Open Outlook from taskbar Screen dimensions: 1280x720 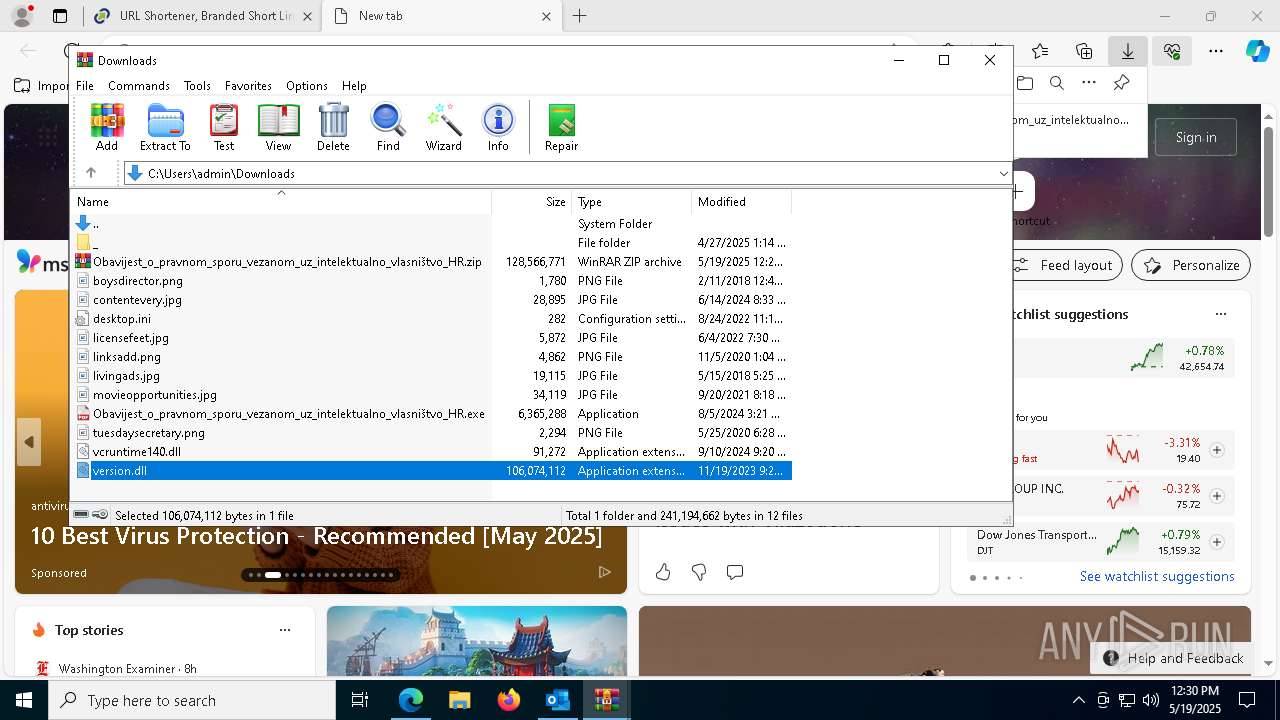(x=557, y=700)
